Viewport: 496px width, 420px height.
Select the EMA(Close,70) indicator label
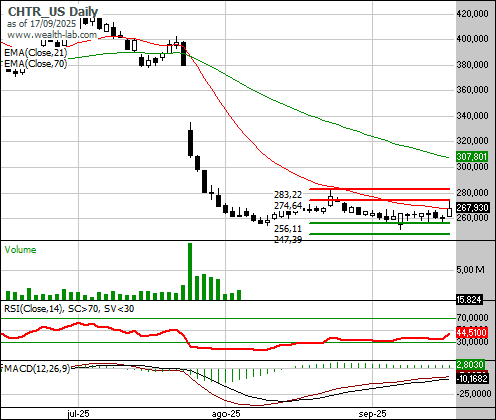pyautogui.click(x=35, y=63)
